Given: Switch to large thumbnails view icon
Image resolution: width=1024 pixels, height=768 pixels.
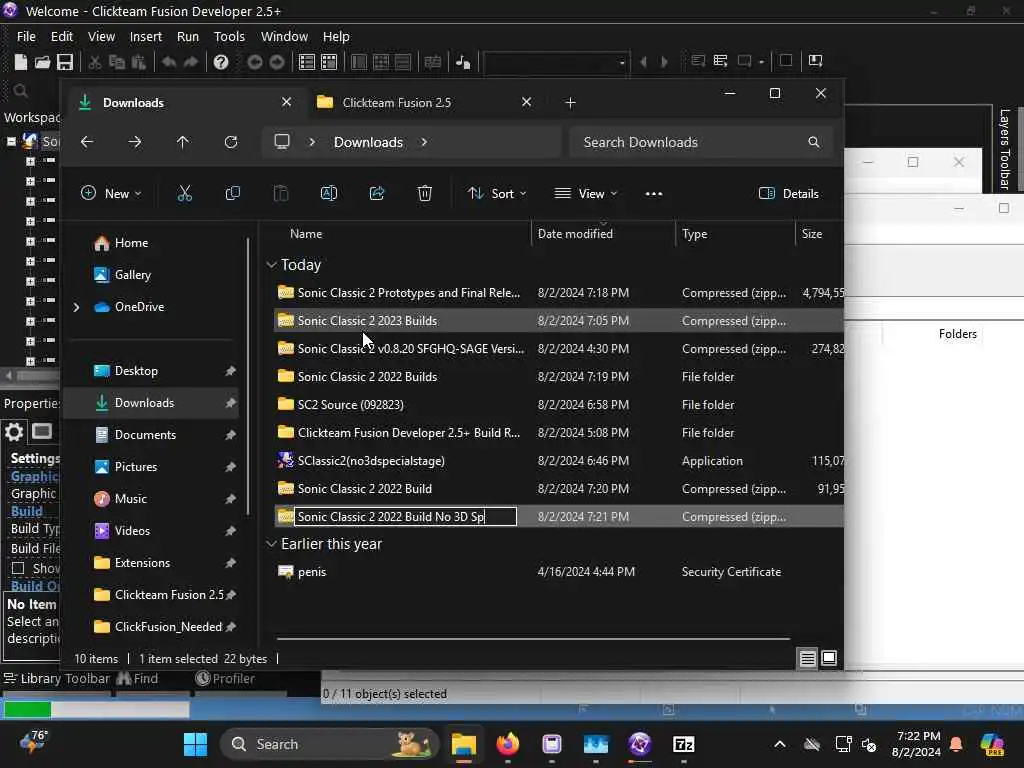Looking at the screenshot, I should click(829, 658).
